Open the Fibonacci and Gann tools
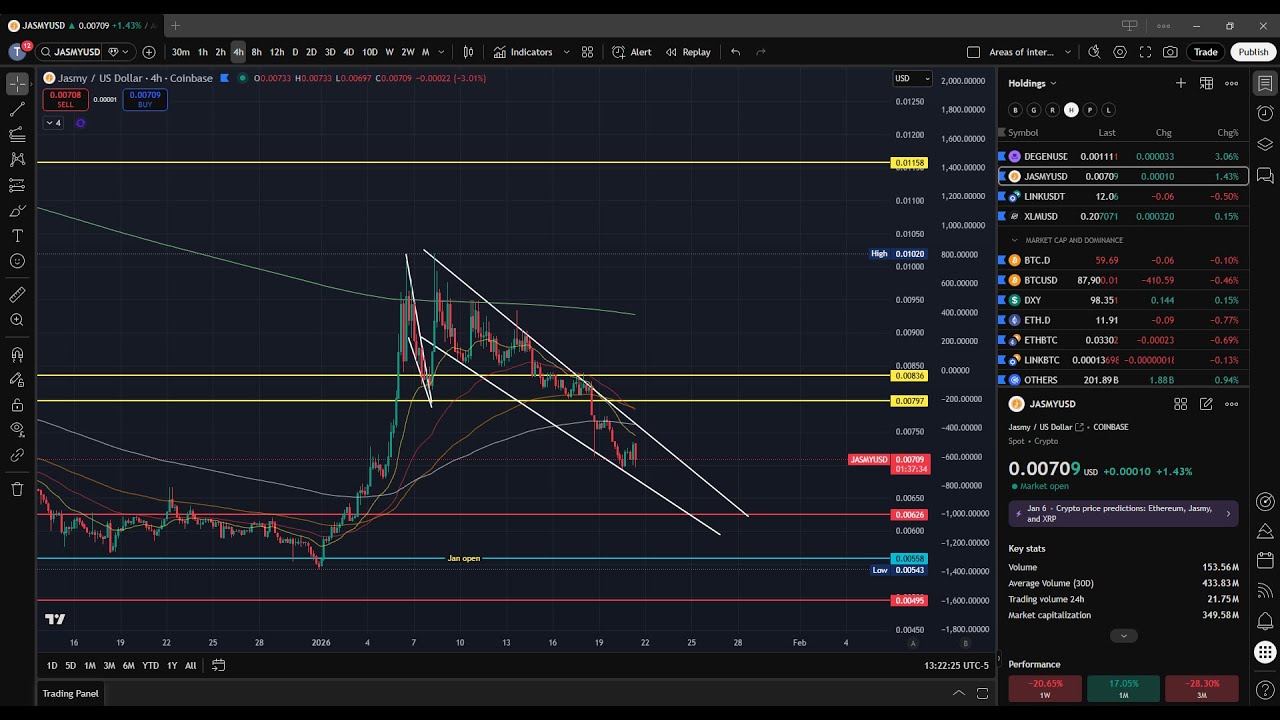Image resolution: width=1280 pixels, height=720 pixels. [17, 134]
